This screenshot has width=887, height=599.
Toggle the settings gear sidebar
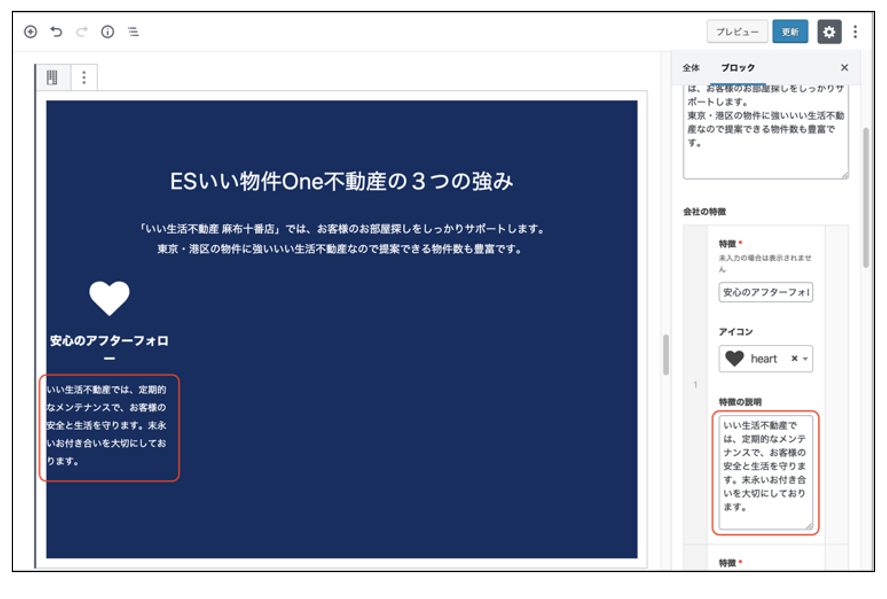[x=829, y=32]
